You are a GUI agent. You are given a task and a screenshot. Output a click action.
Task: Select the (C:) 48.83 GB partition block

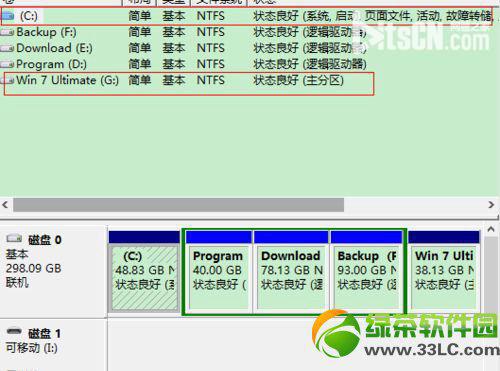[144, 271]
